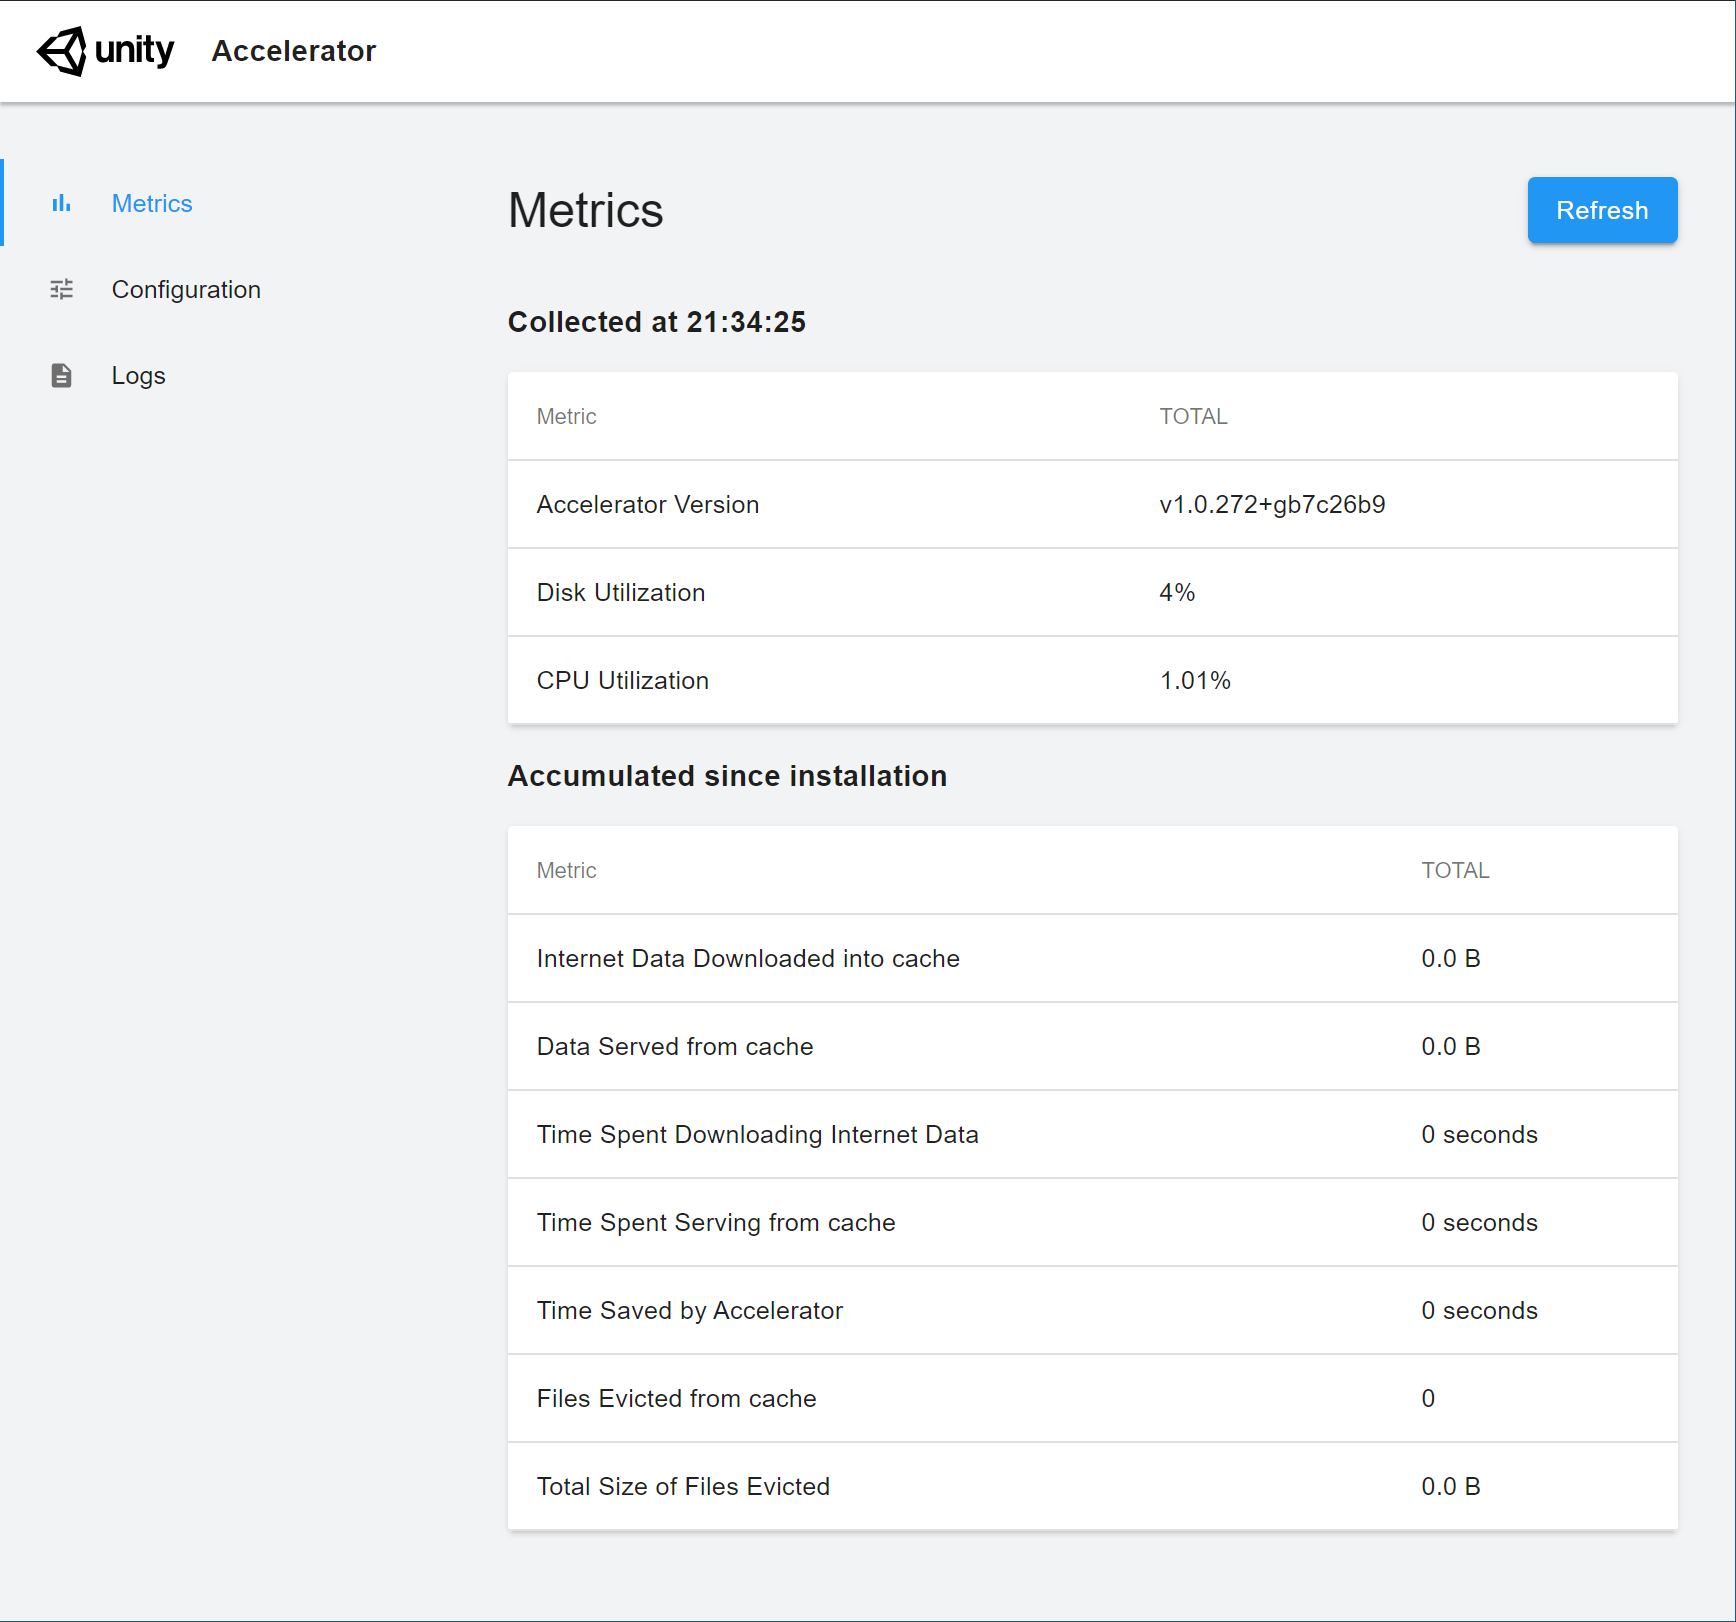
Task: Click 'Time Saved by Accelerator' label
Action: click(x=690, y=1310)
